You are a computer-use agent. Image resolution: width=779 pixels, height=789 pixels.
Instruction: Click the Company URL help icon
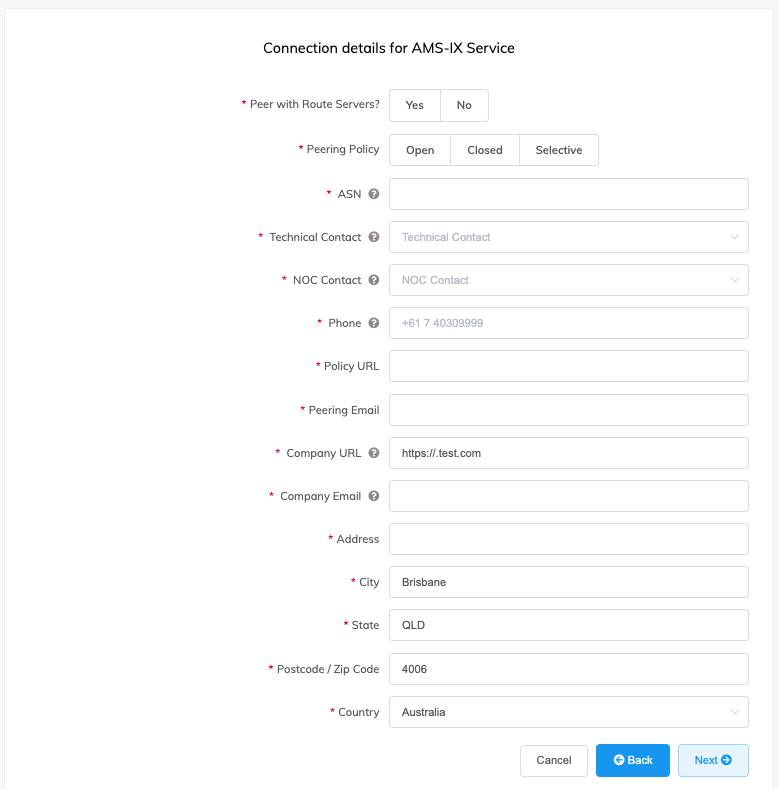374,453
